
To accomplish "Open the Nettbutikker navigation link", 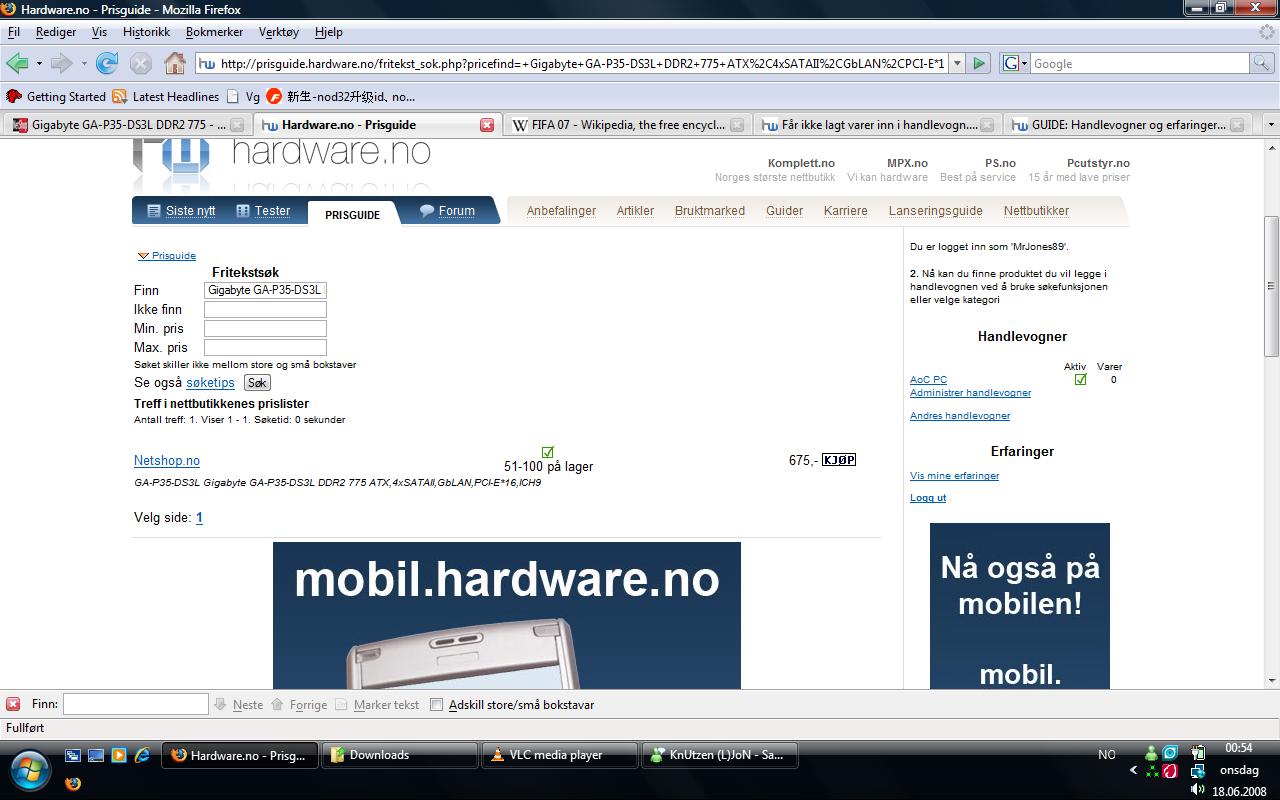I will click(x=1036, y=211).
